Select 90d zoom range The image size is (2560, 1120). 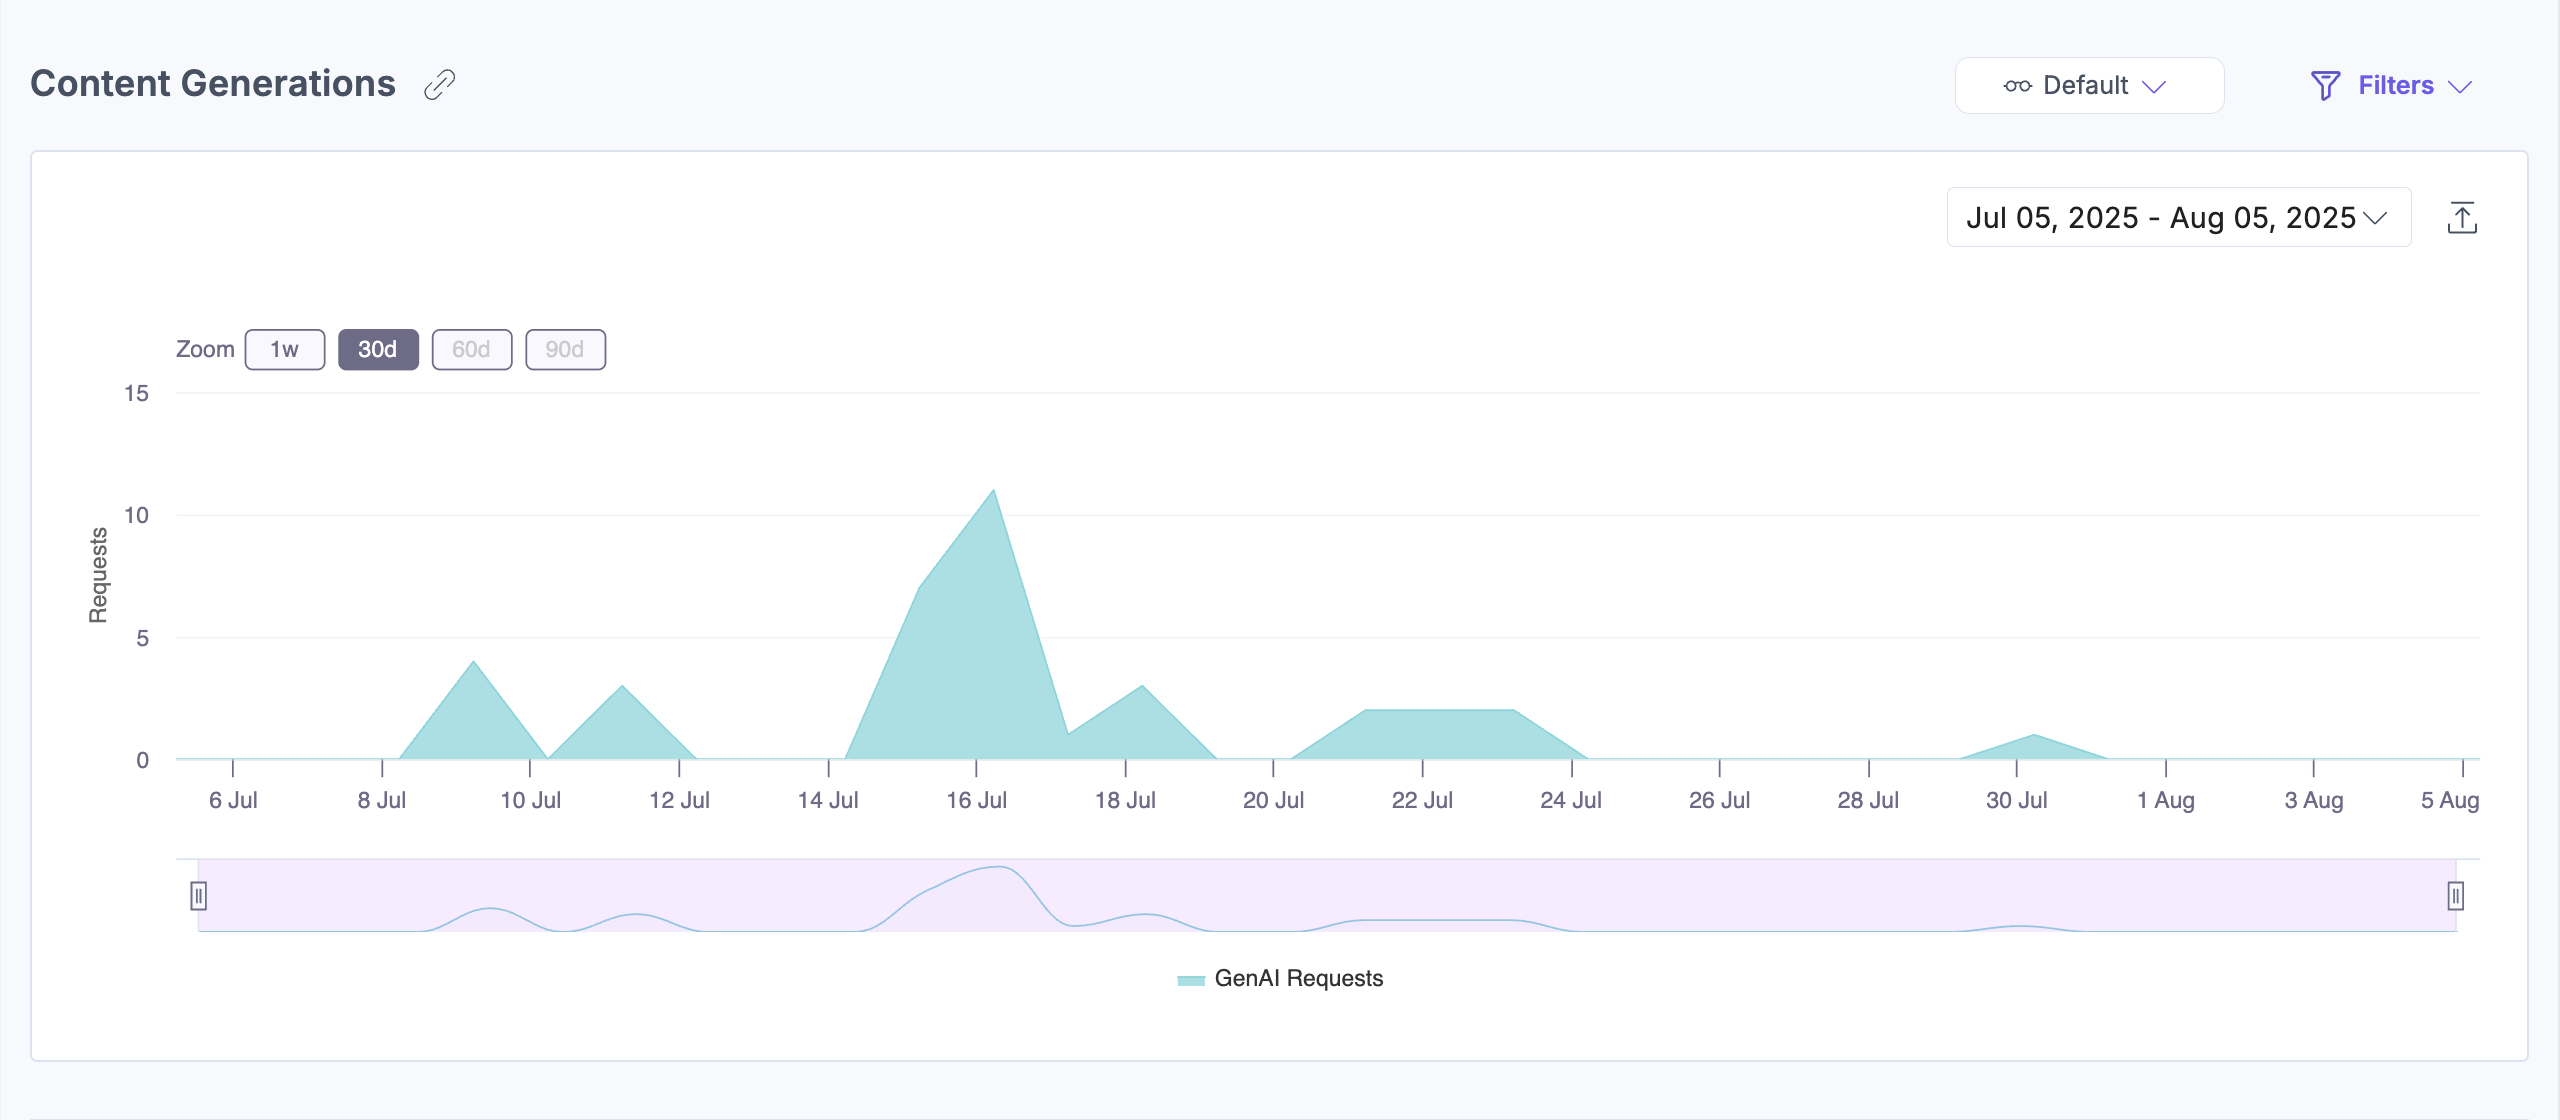click(565, 350)
